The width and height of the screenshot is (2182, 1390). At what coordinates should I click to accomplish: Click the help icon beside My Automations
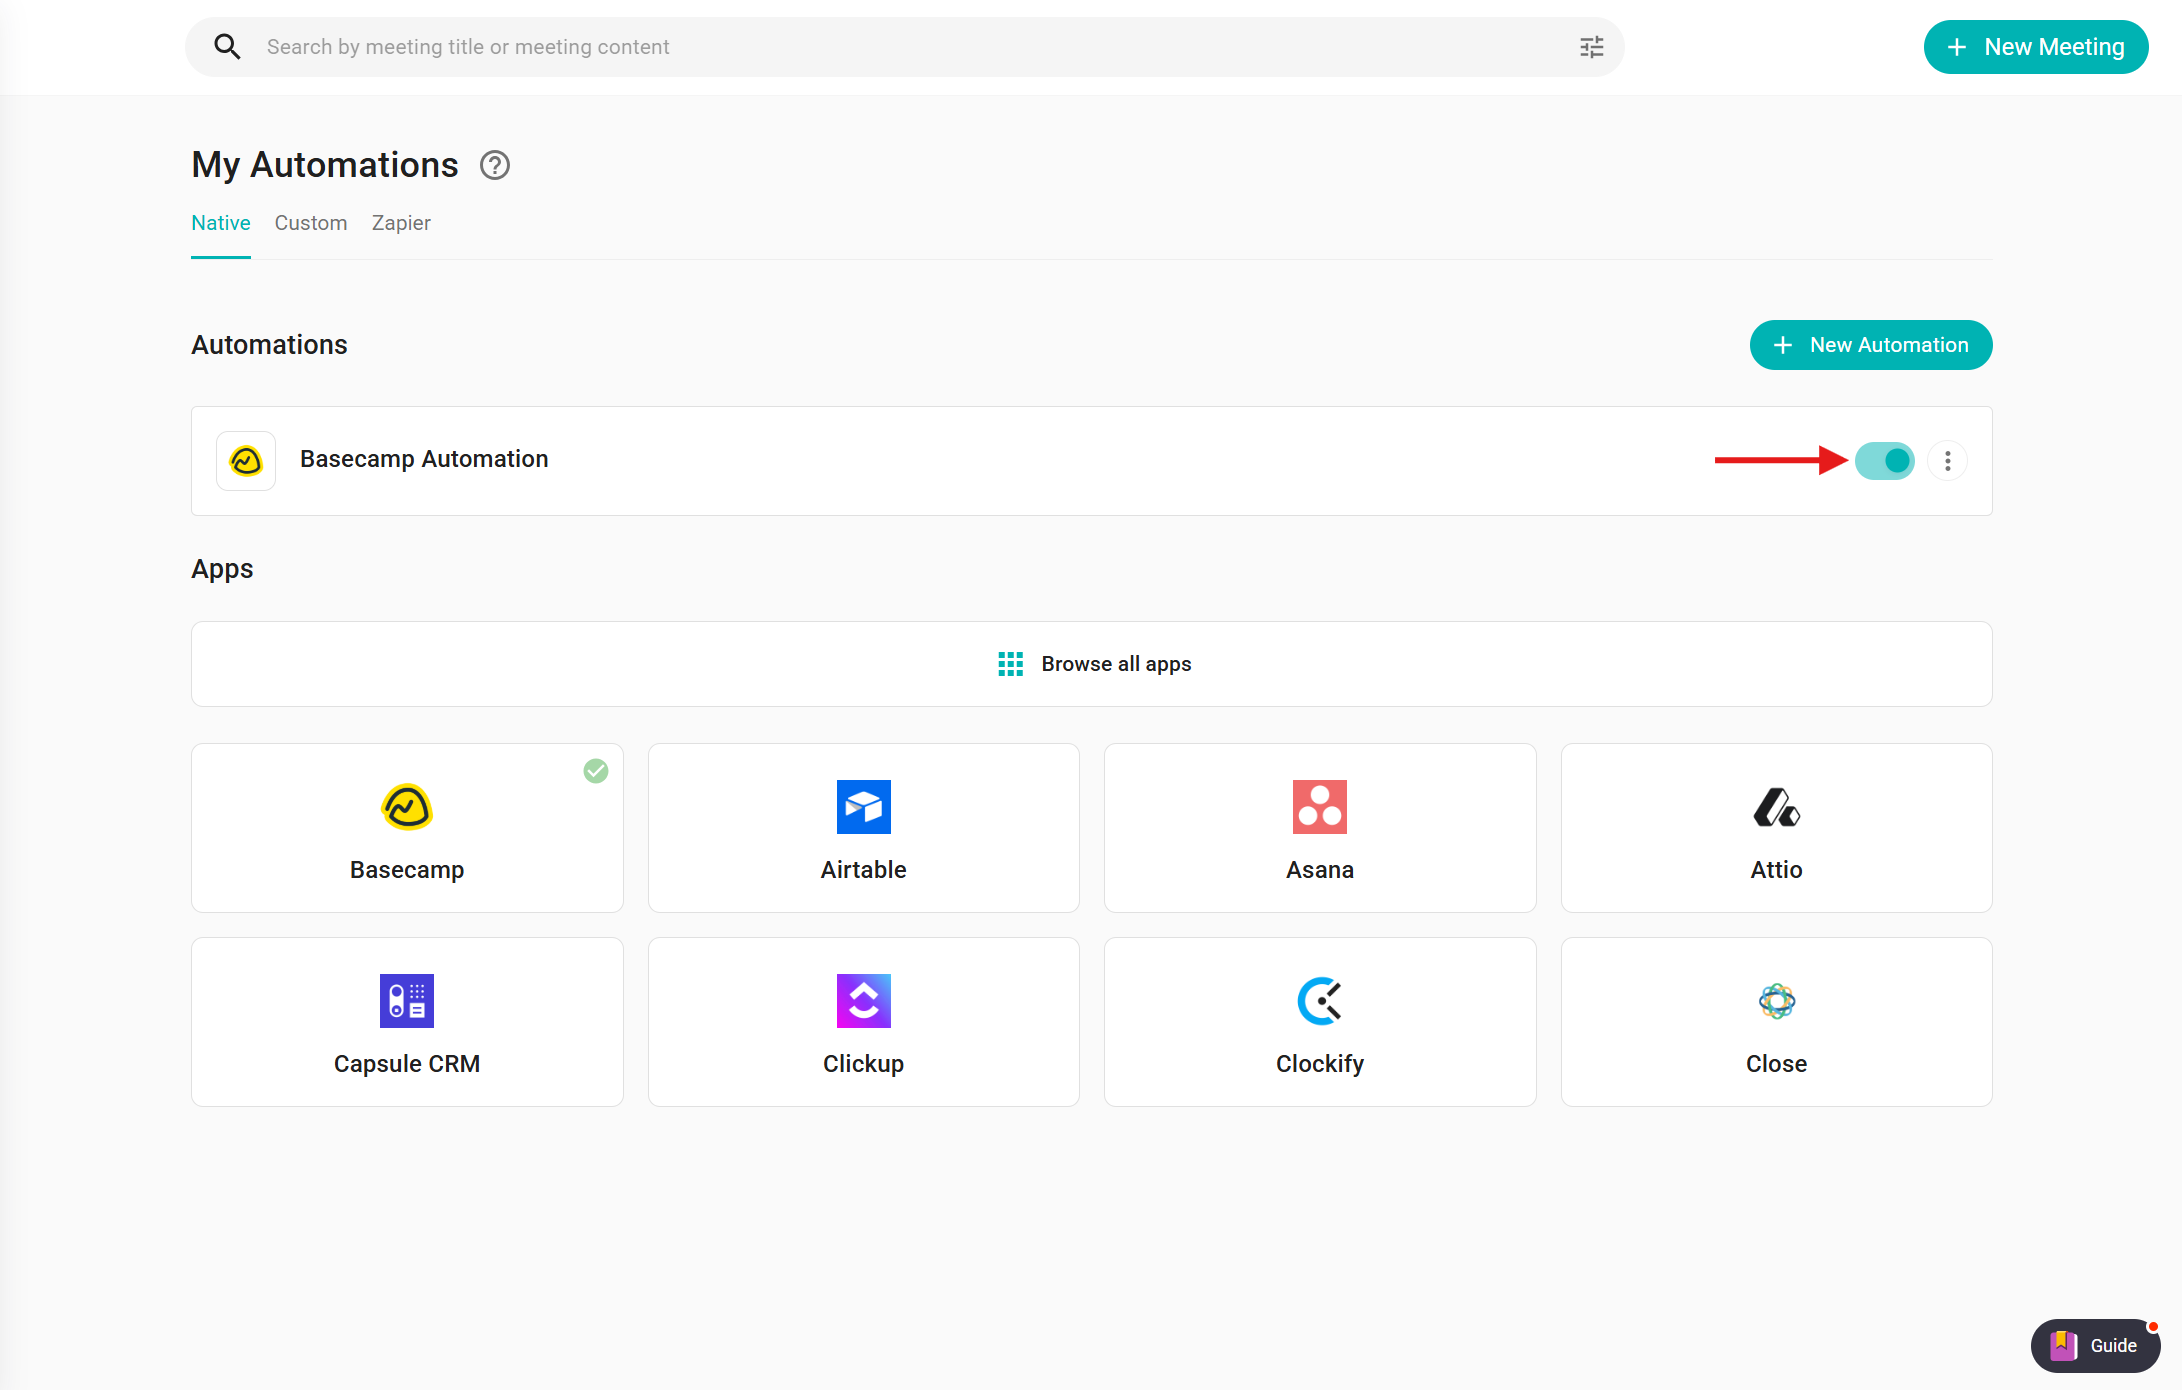[x=495, y=165]
